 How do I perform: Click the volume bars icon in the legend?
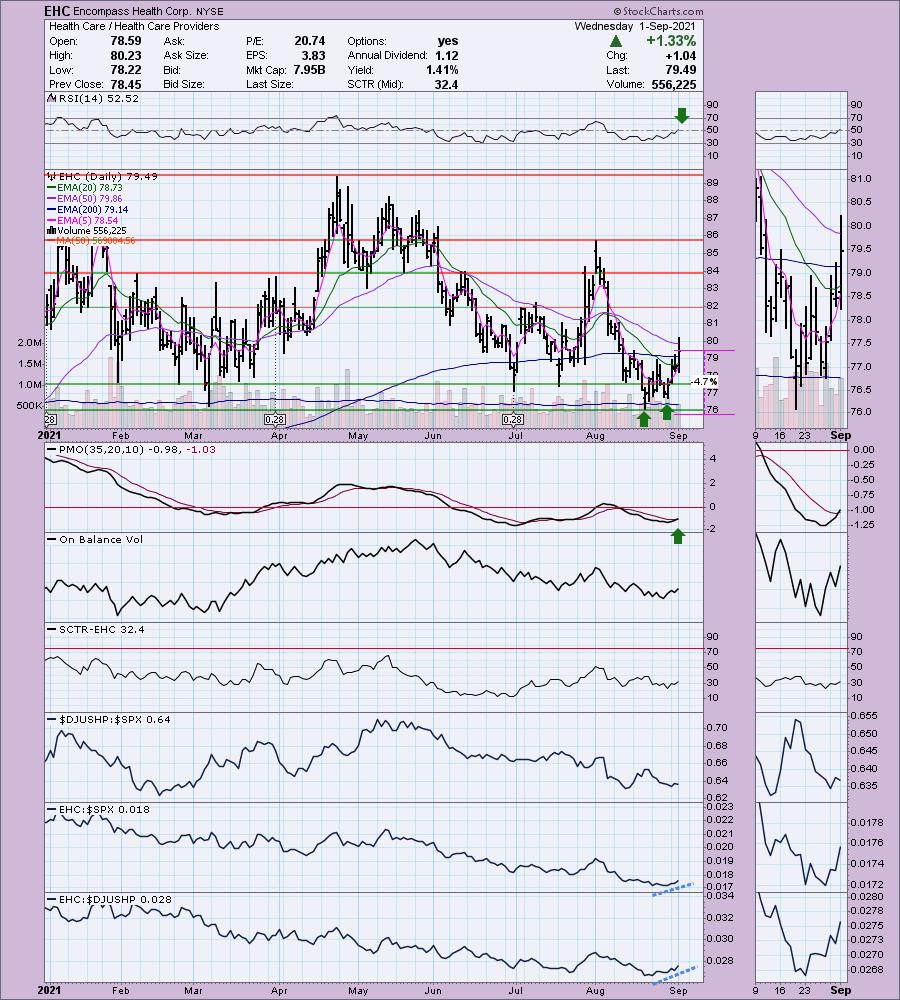(52, 230)
